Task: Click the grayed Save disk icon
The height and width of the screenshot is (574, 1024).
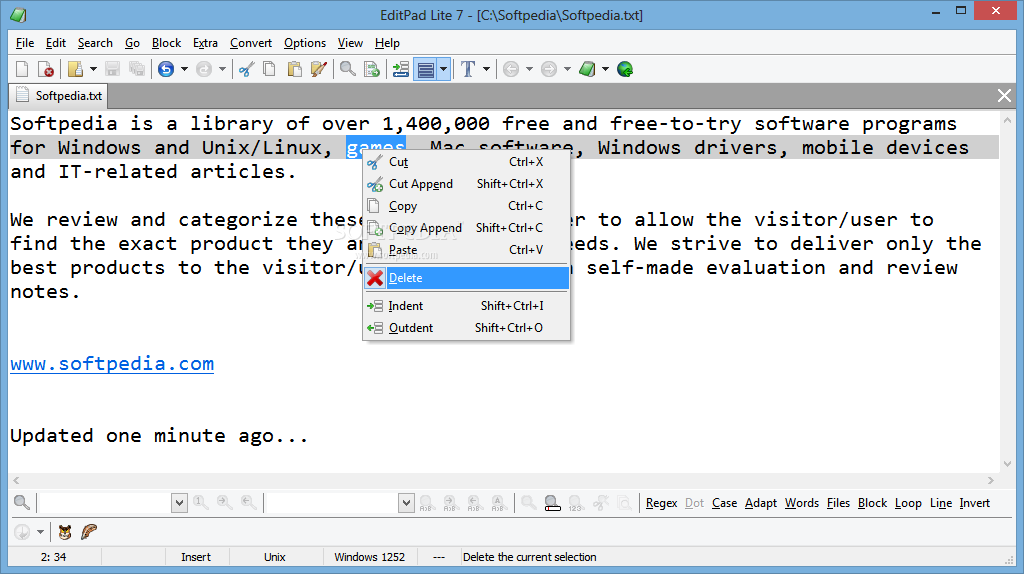Action: point(112,69)
